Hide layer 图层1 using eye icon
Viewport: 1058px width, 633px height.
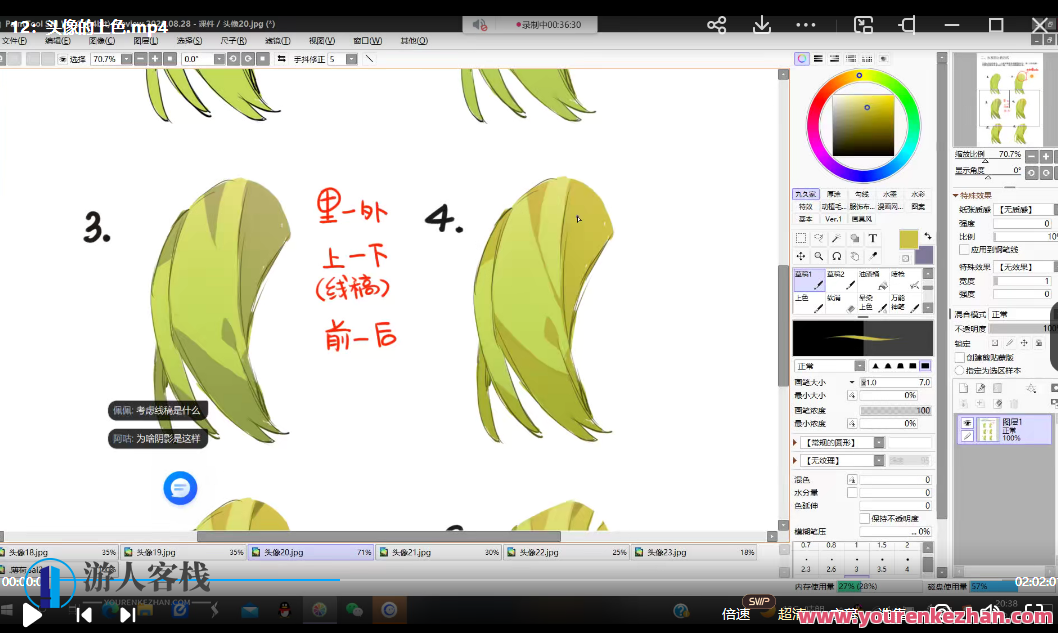[x=967, y=423]
